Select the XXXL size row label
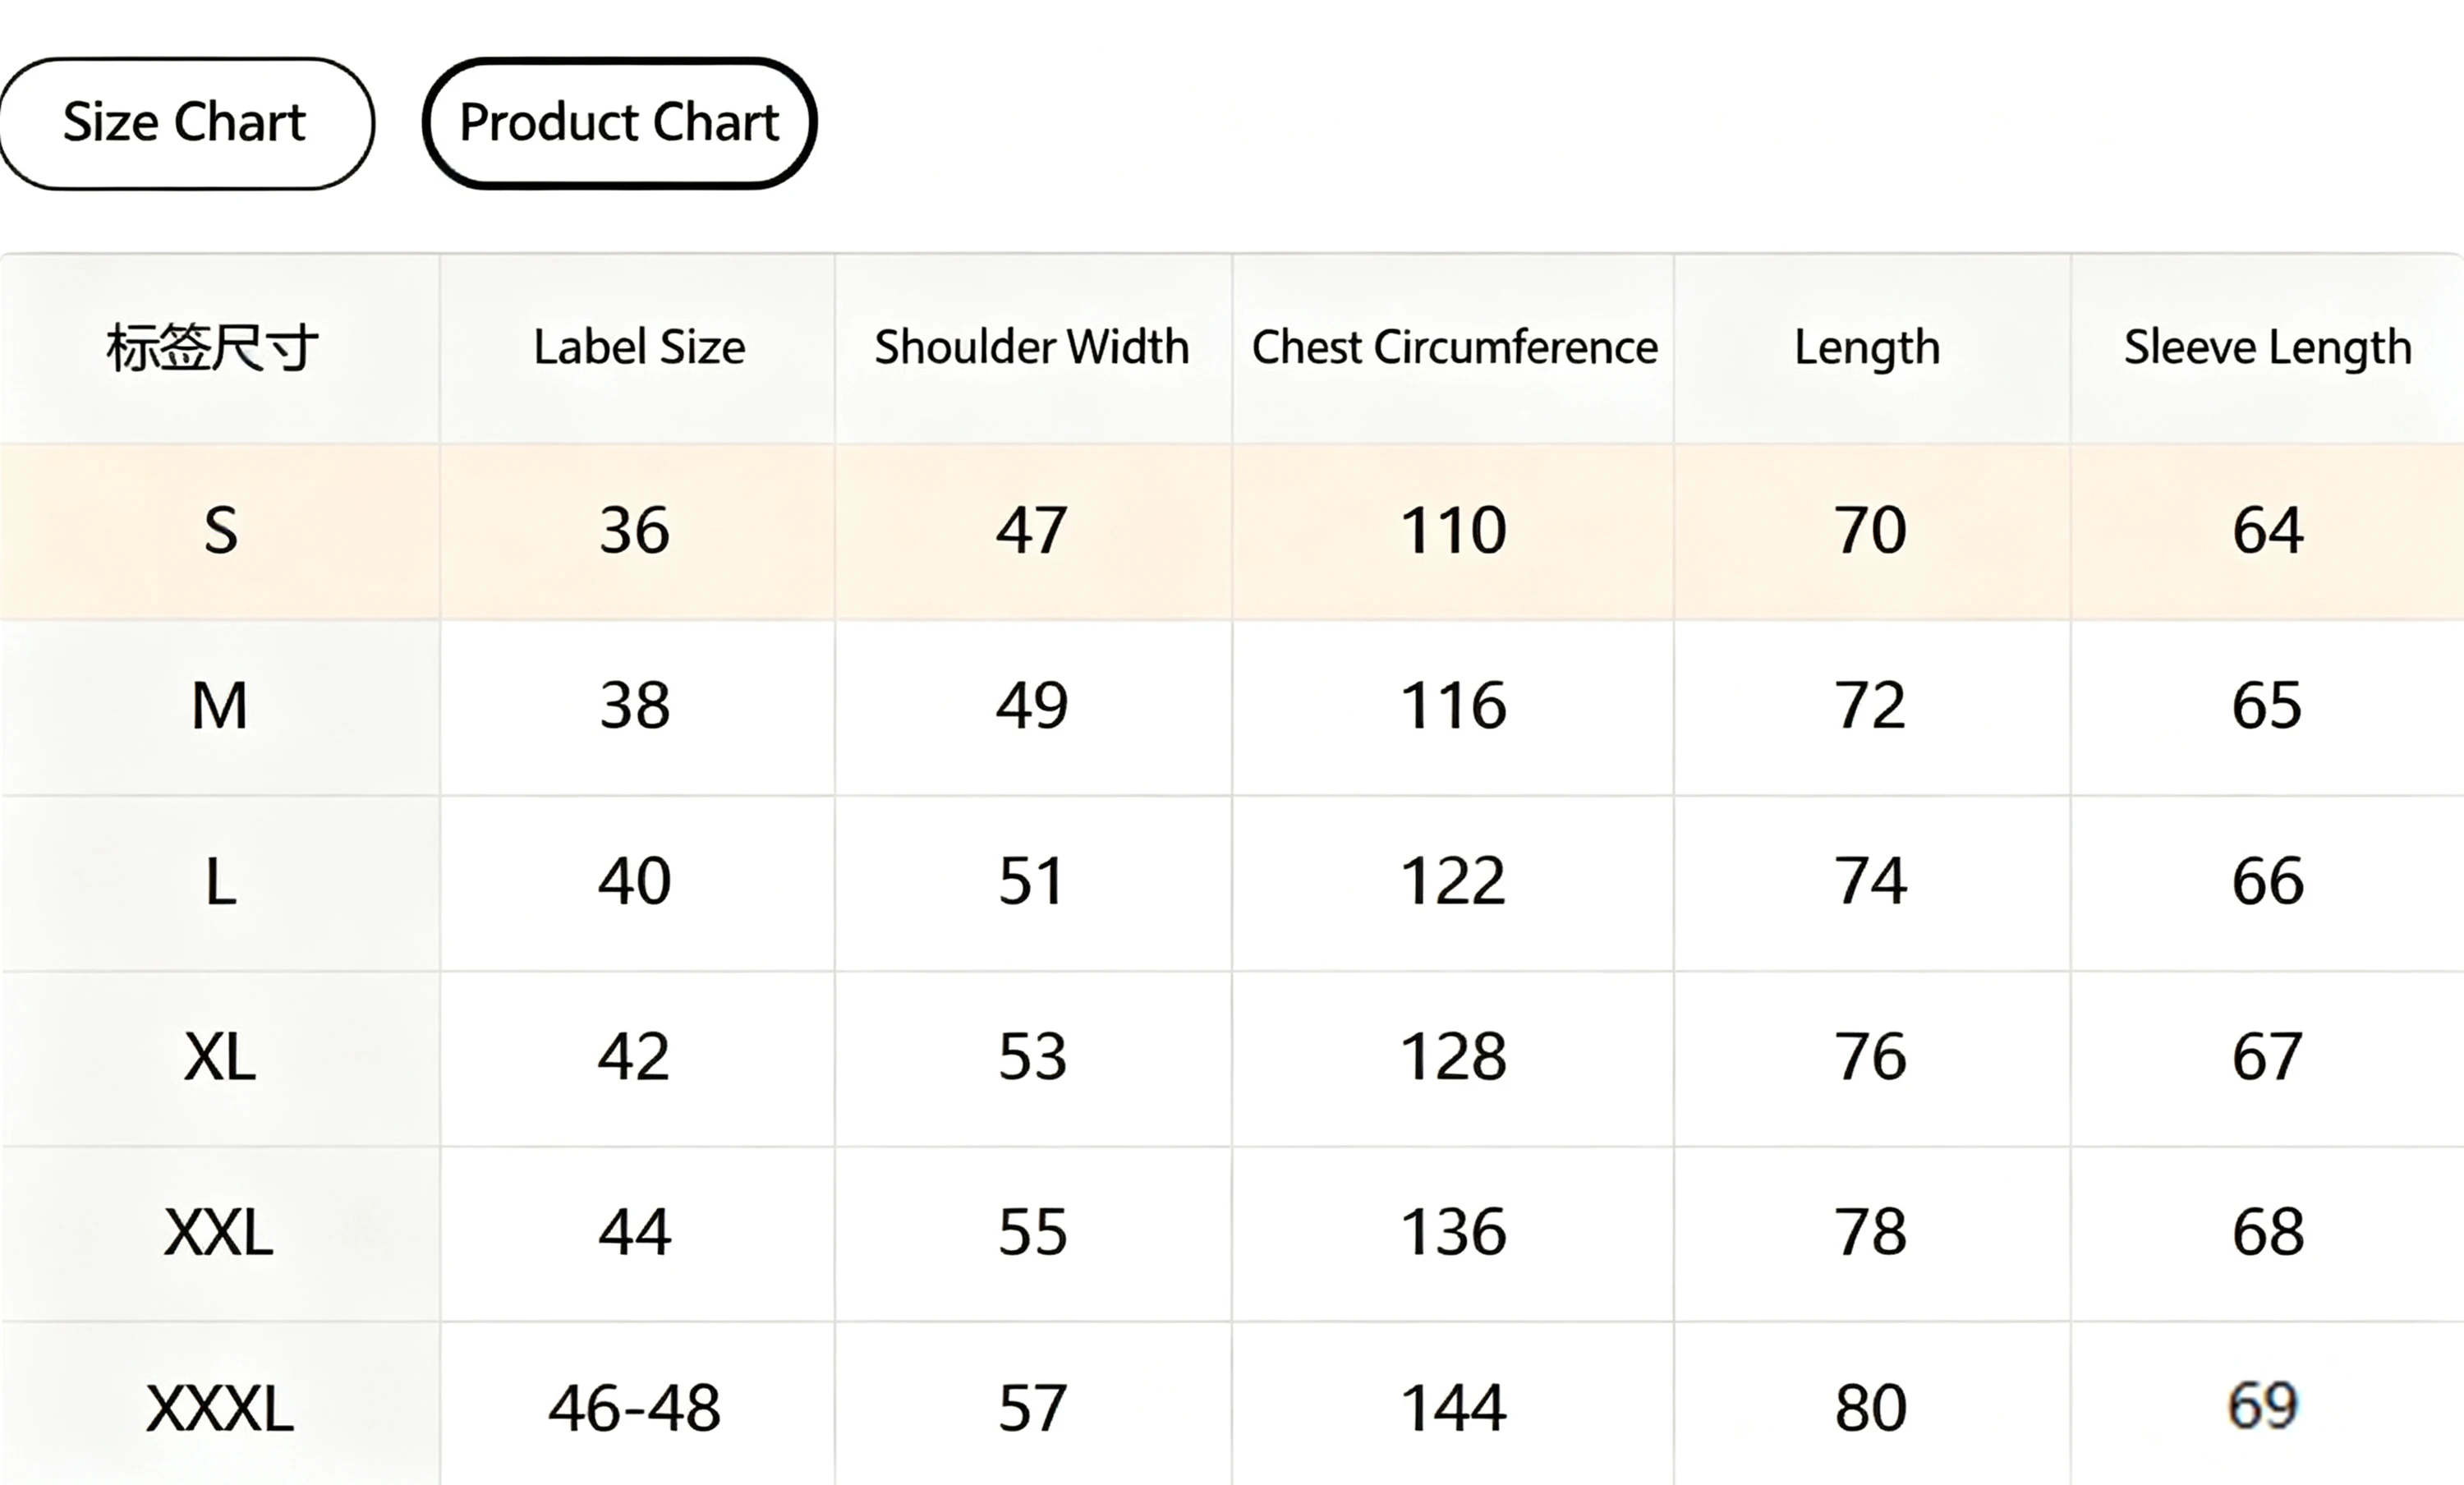The image size is (2464, 1485). pyautogui.click(x=220, y=1409)
